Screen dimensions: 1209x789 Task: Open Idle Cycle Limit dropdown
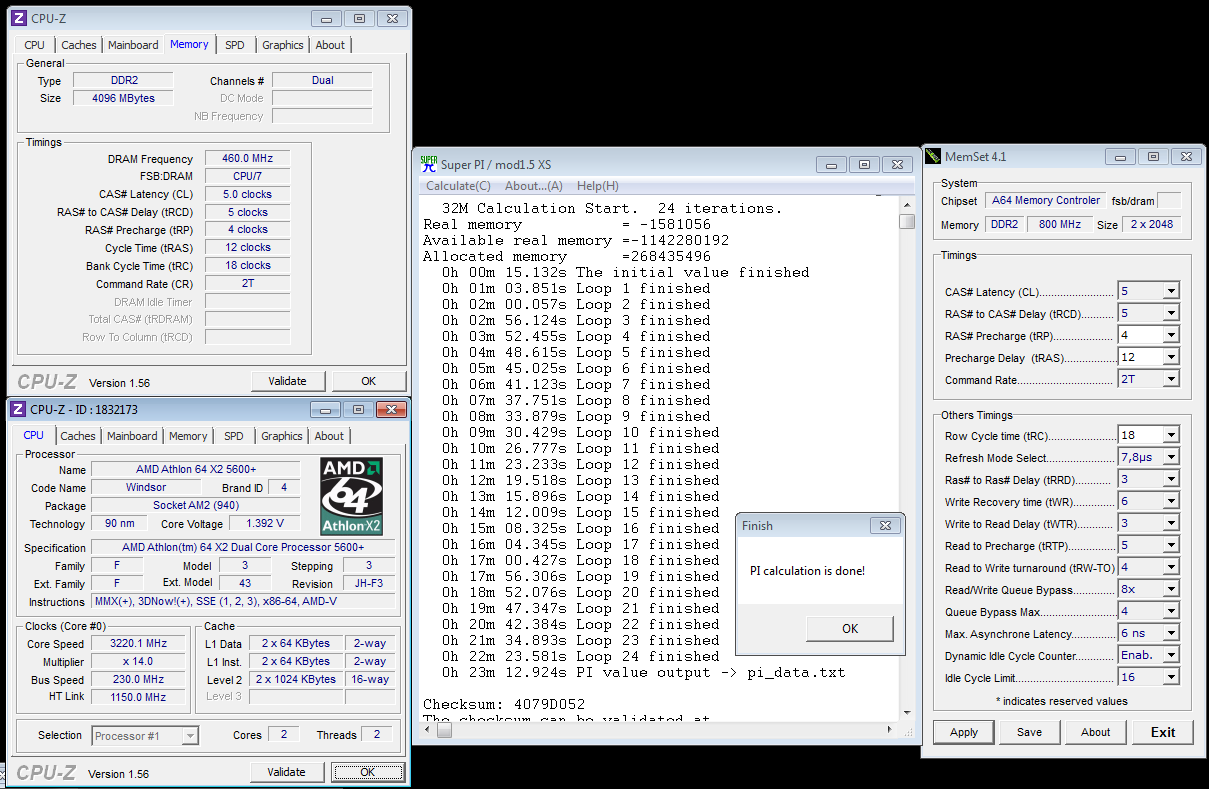pos(1170,677)
